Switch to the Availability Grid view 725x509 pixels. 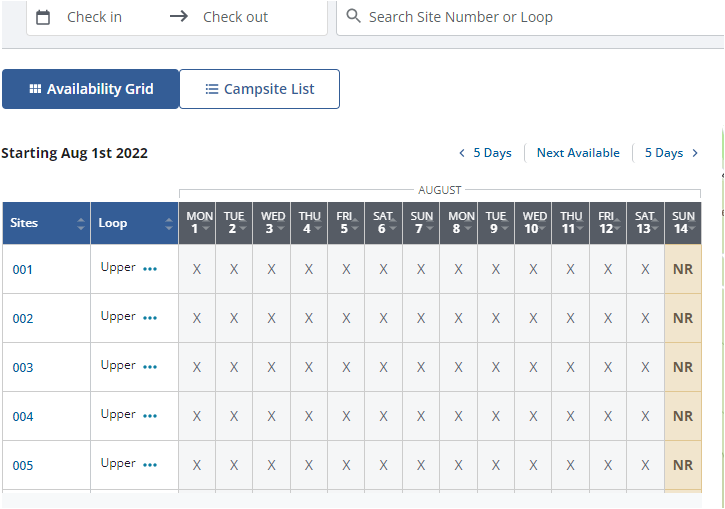(91, 89)
